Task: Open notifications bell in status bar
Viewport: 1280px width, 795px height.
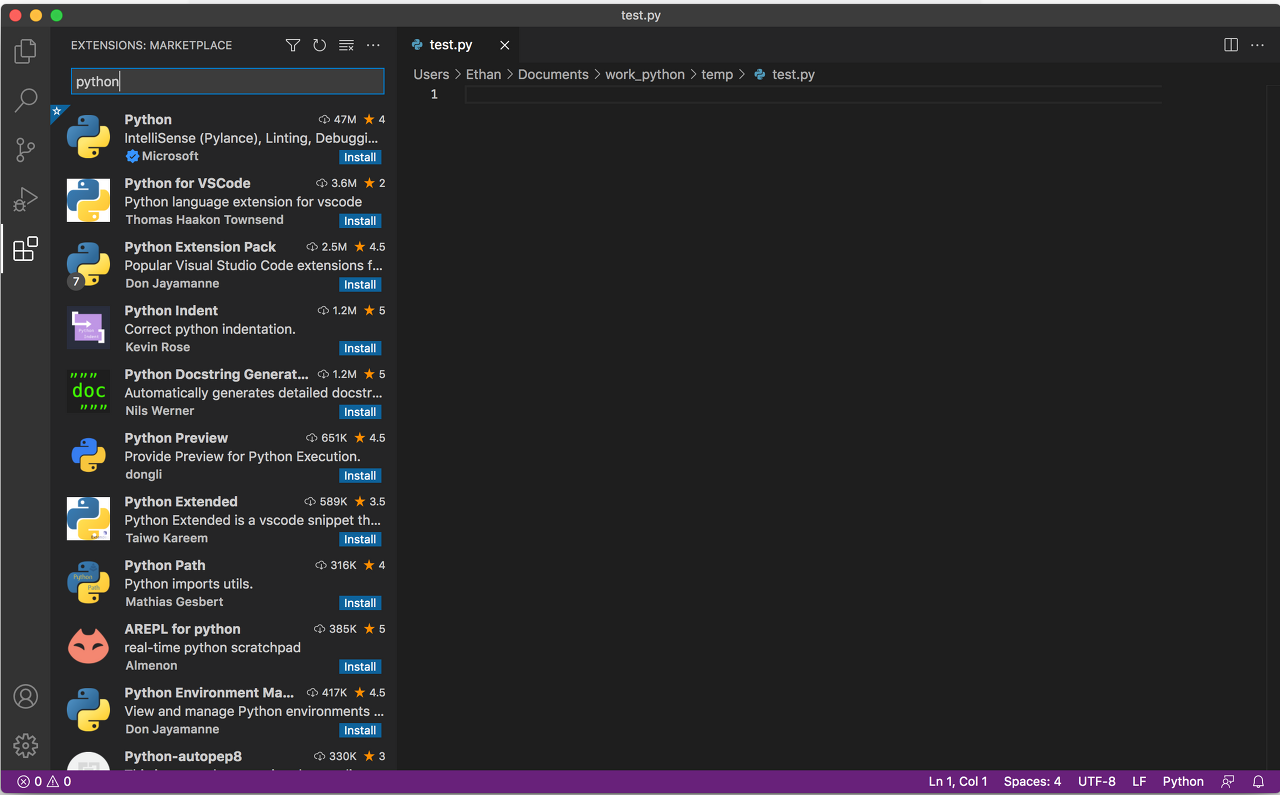Action: 1259,782
